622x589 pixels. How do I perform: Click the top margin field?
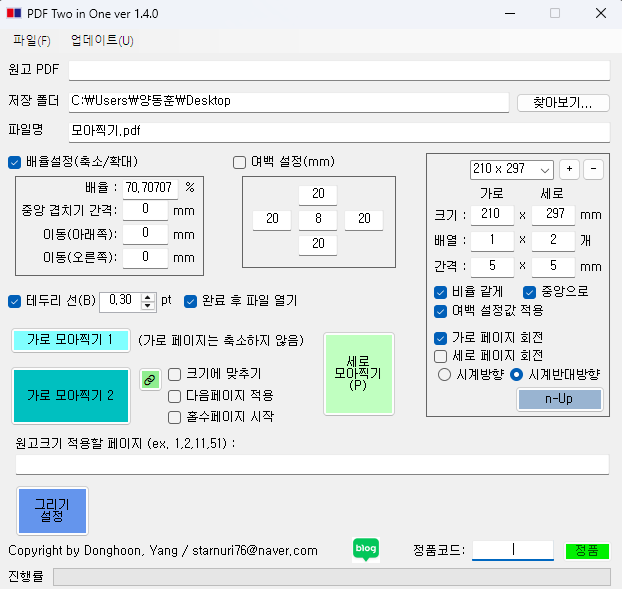coord(318,195)
